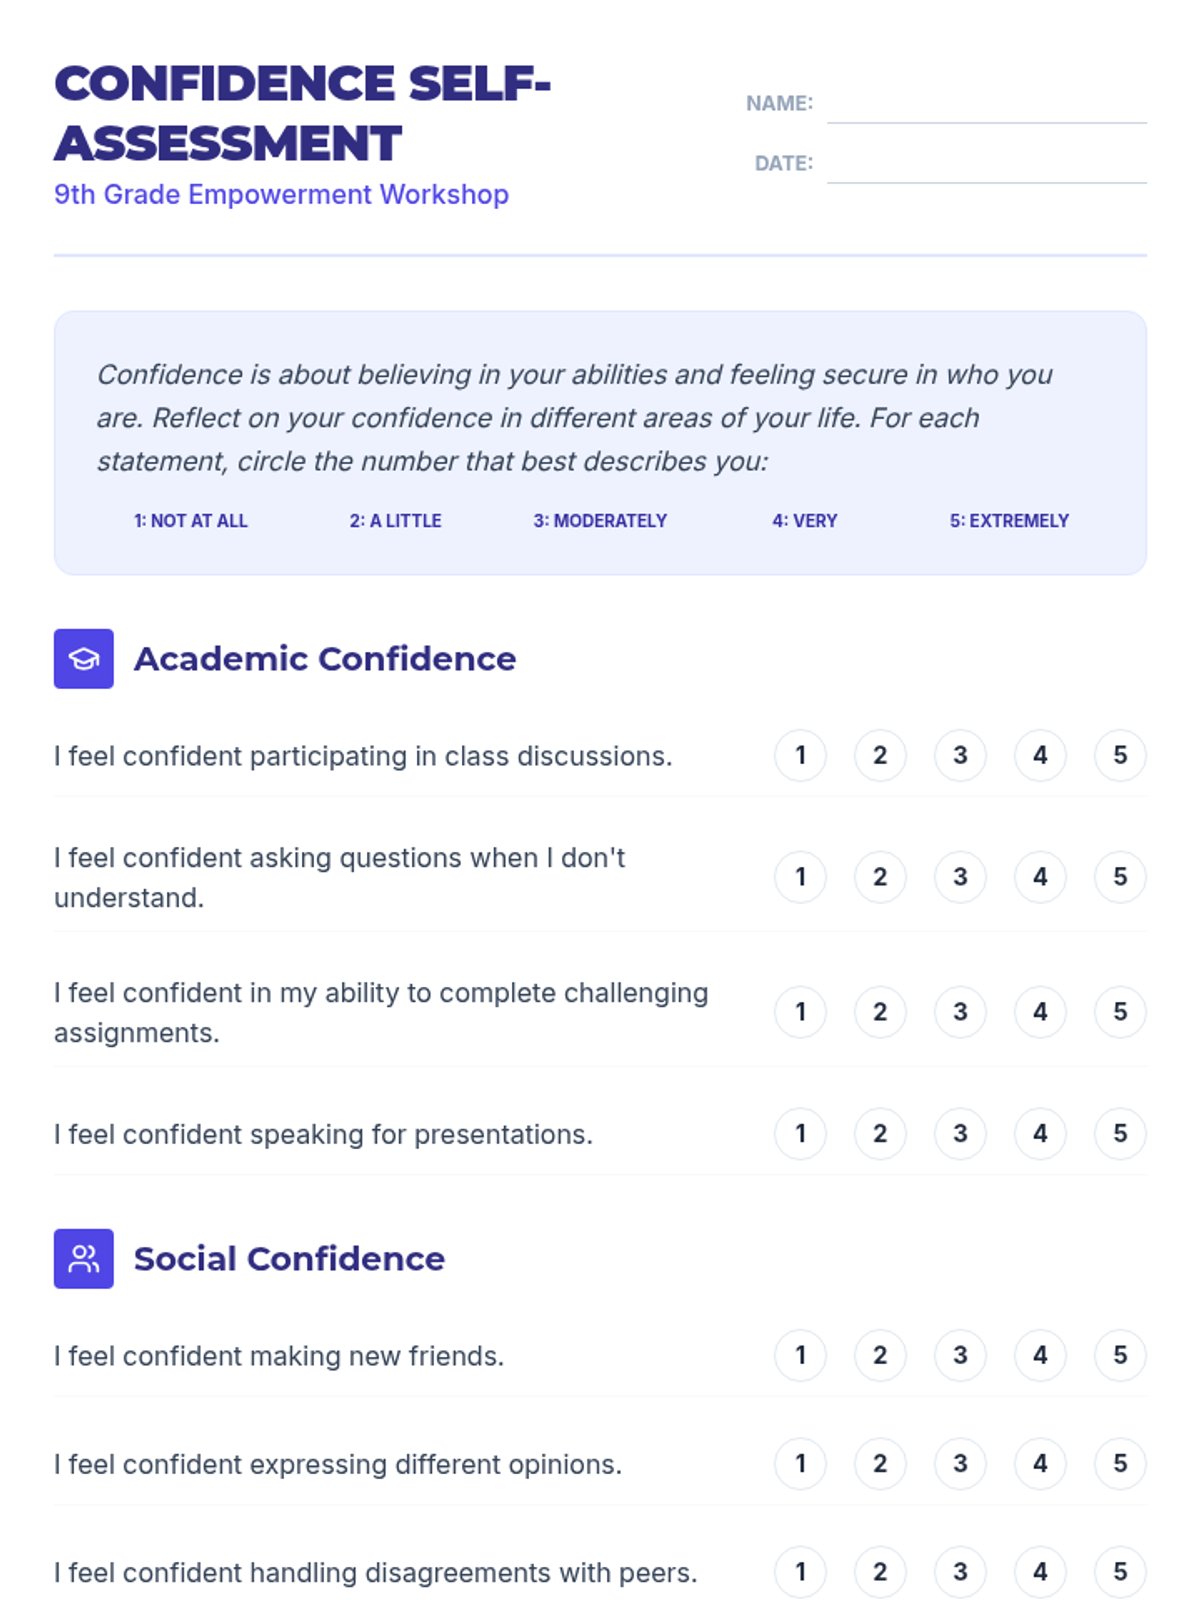Click the '1: NOT AT ALL' scale label

(191, 521)
